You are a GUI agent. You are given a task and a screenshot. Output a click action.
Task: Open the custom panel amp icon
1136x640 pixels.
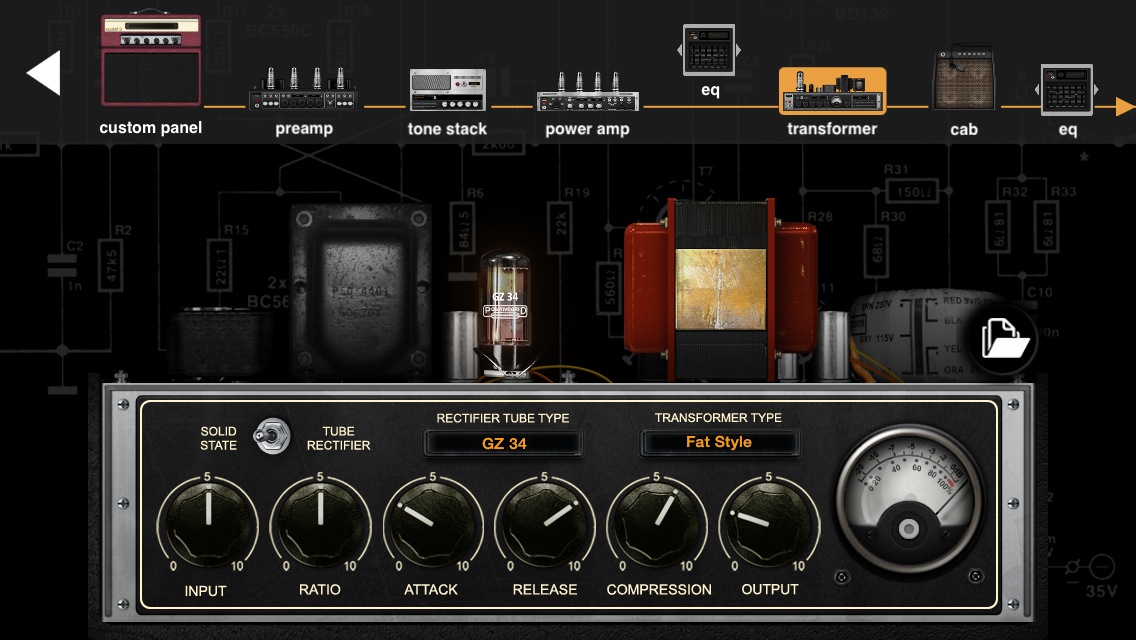[x=150, y=62]
